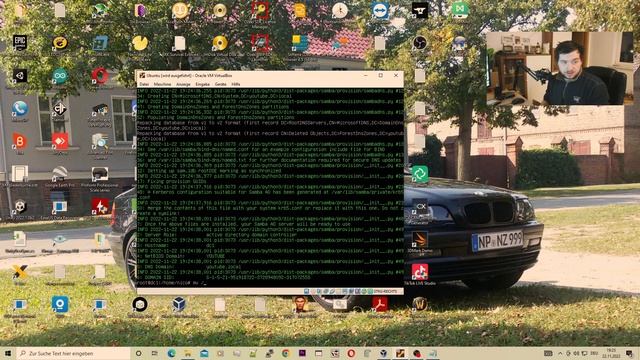The height and width of the screenshot is (360, 640).
Task: Open the notification center in the taskbar
Action: [630, 353]
